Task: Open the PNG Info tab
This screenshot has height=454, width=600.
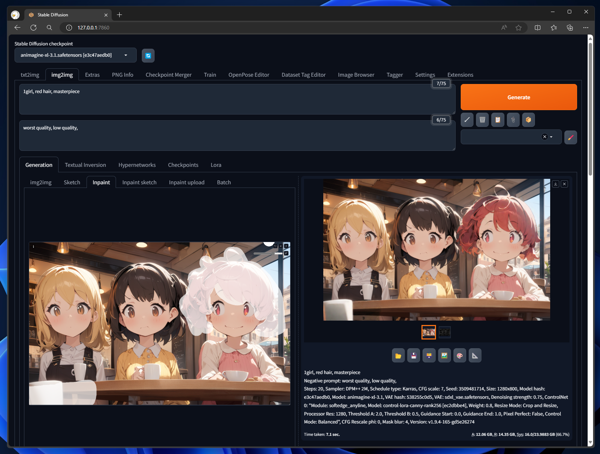Action: 122,75
